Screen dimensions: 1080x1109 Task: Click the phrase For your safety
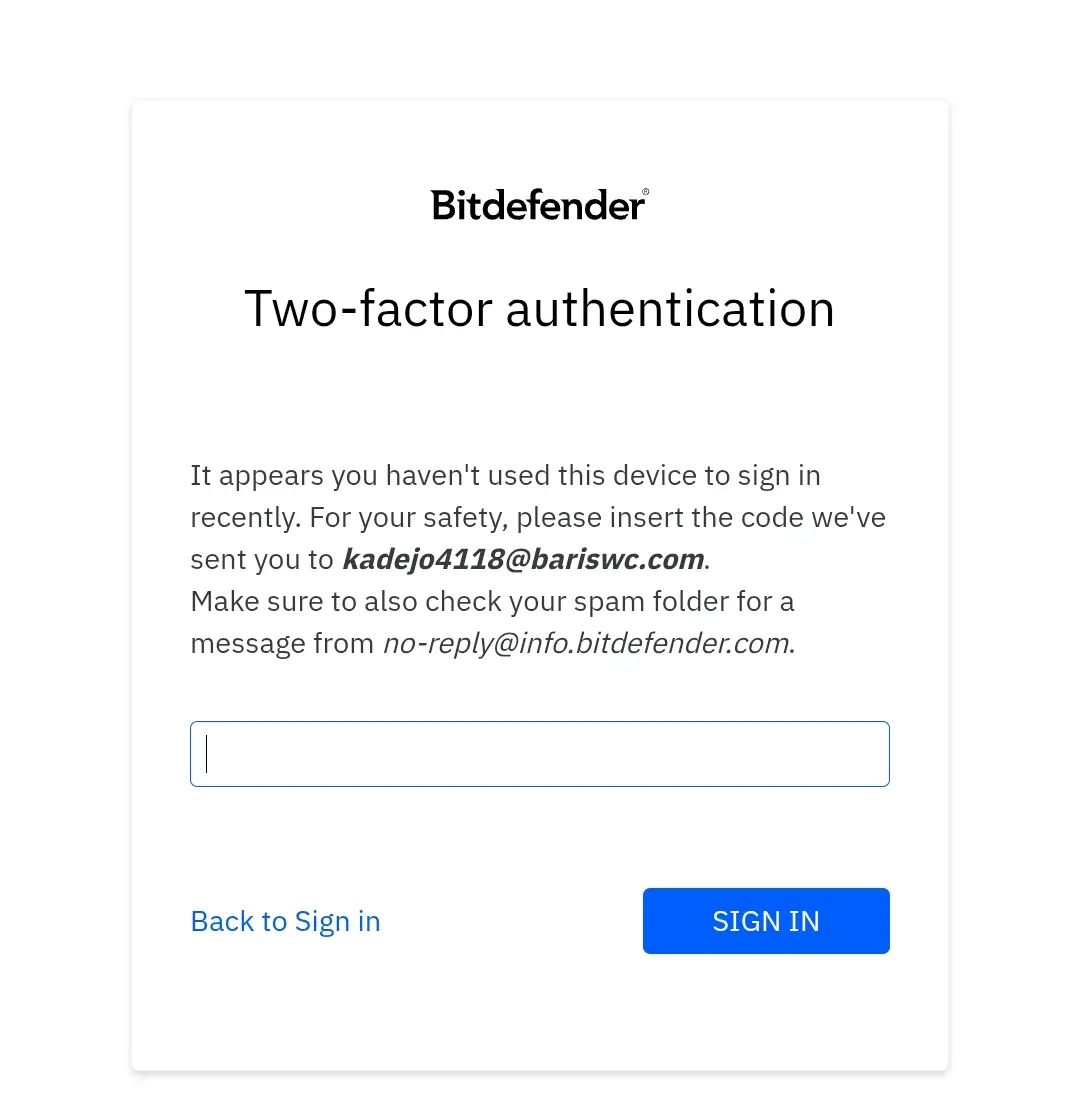tap(409, 518)
